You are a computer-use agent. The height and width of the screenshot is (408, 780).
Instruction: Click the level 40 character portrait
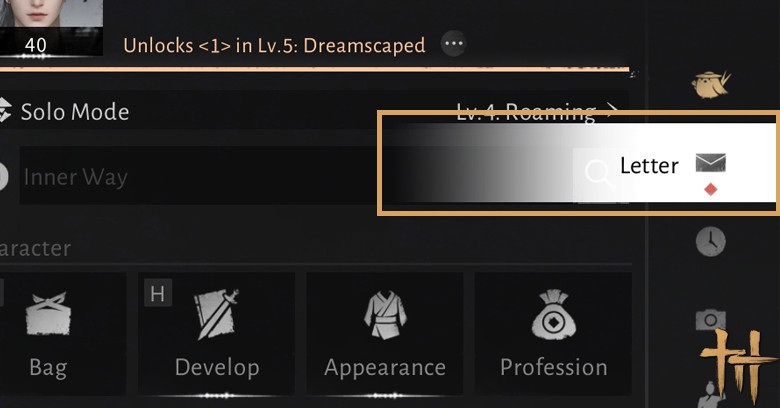coord(51,27)
